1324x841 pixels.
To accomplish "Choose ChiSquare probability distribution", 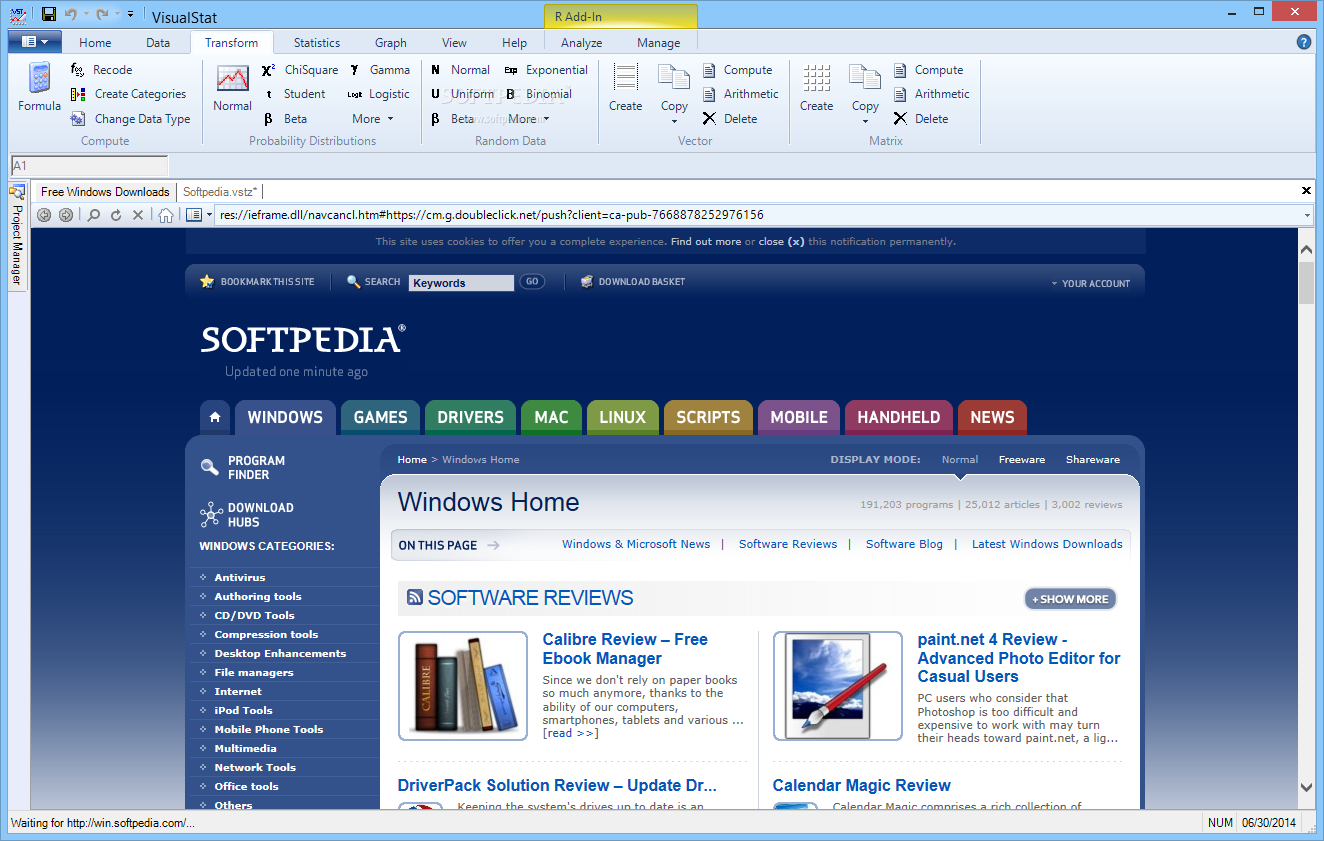I will pyautogui.click(x=300, y=70).
